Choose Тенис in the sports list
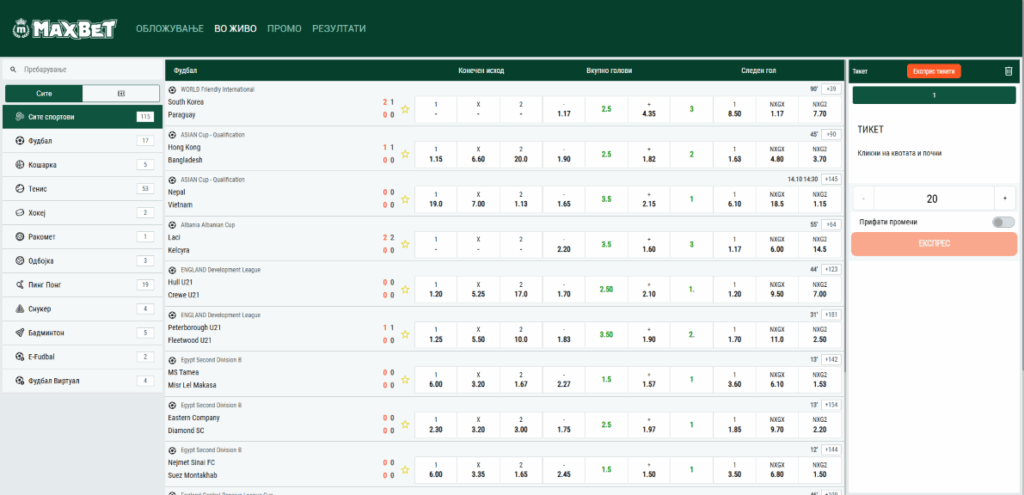 pos(82,188)
